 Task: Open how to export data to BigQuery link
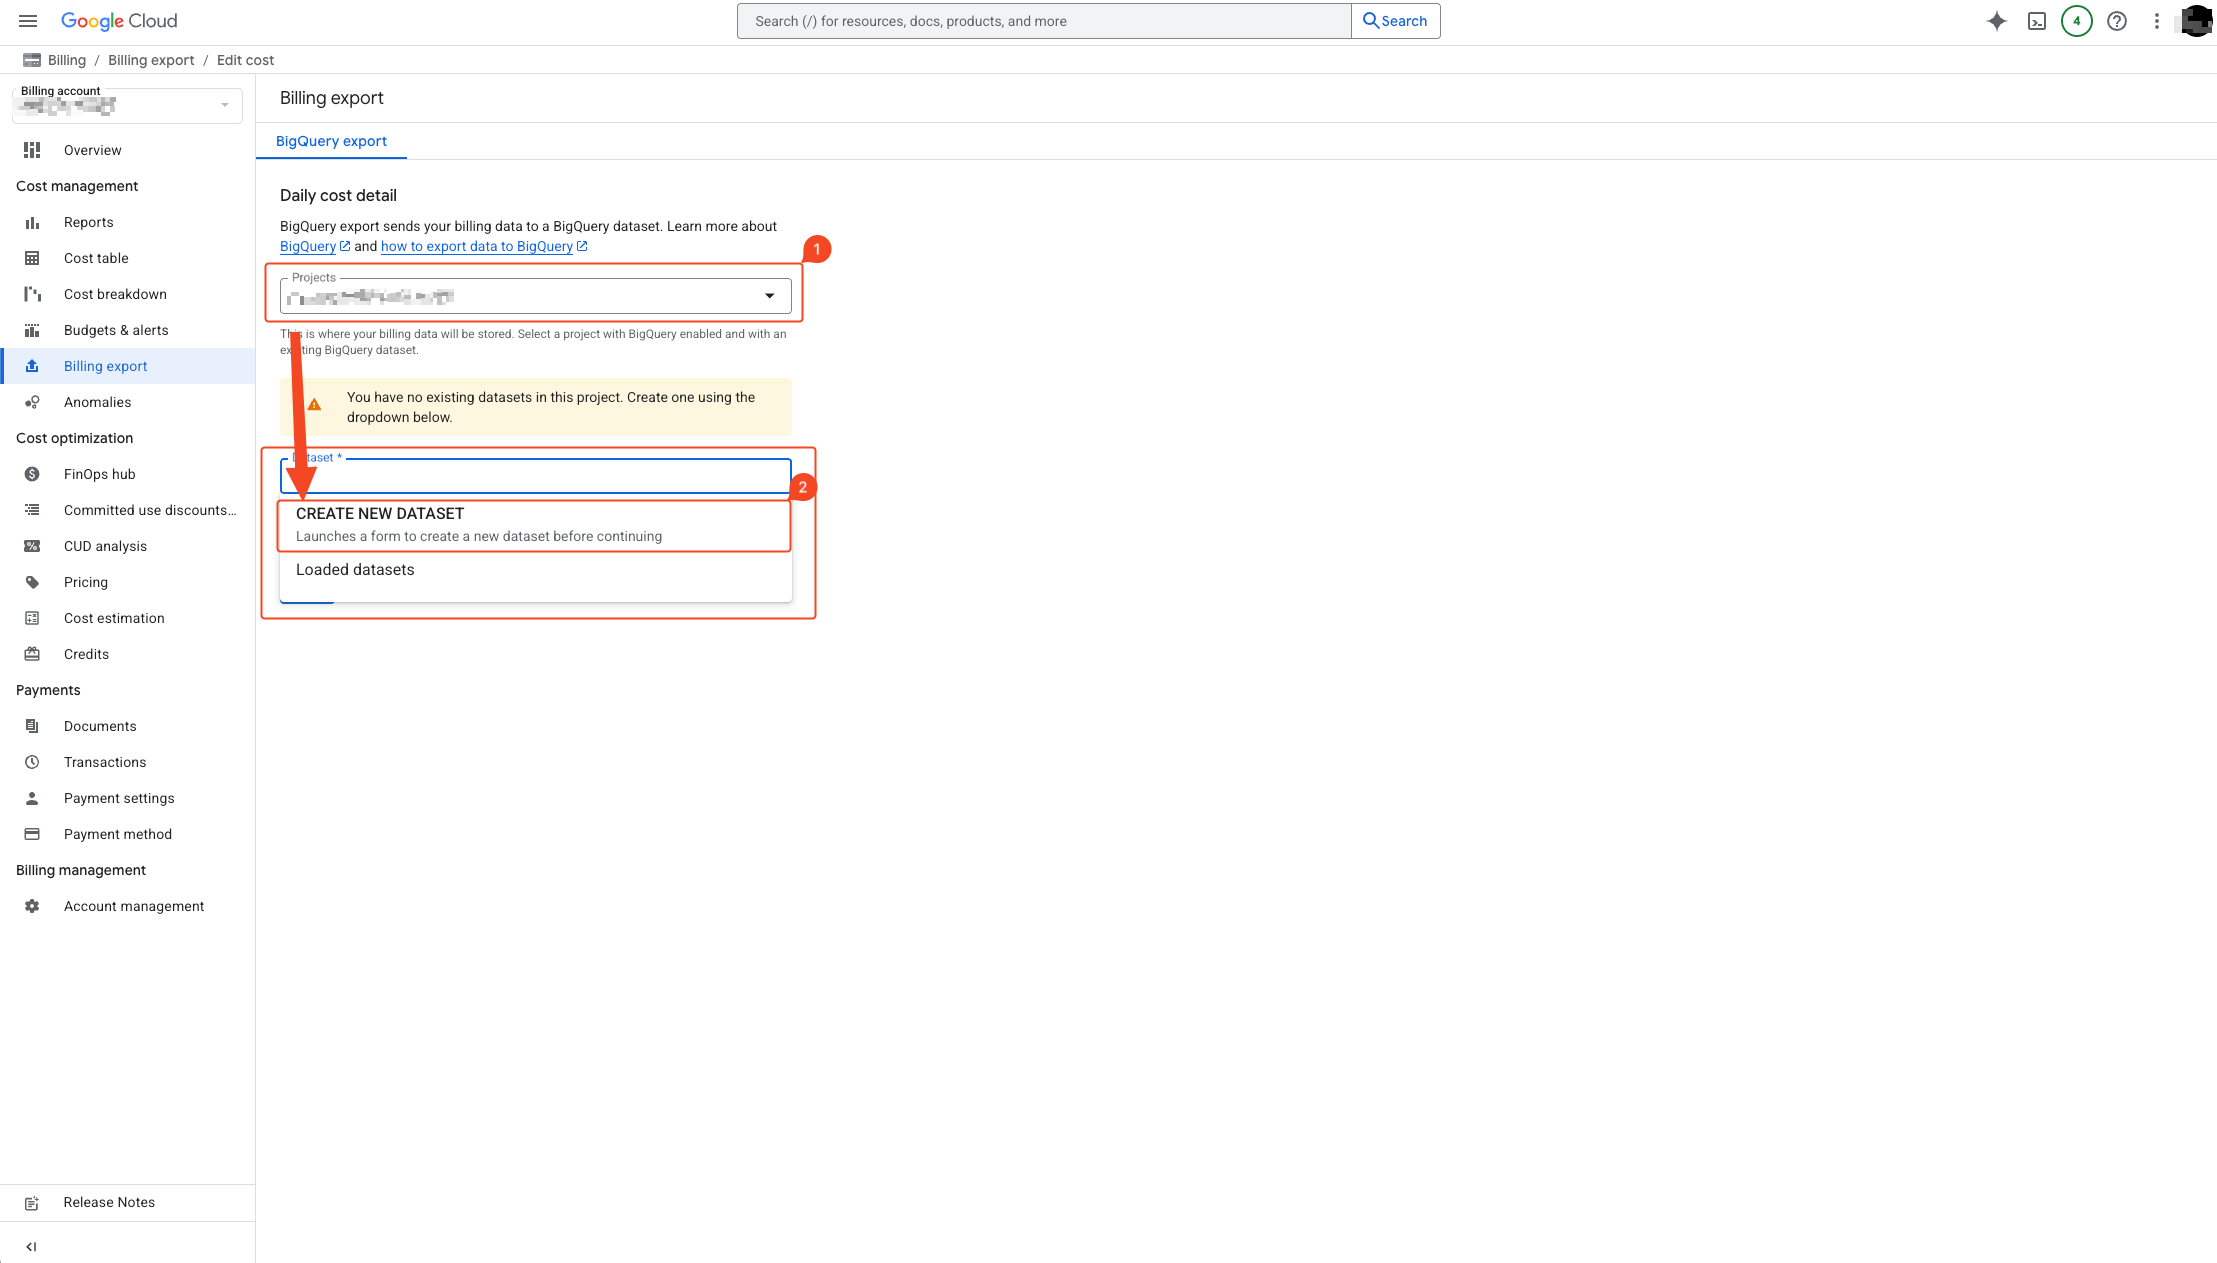[x=484, y=246]
